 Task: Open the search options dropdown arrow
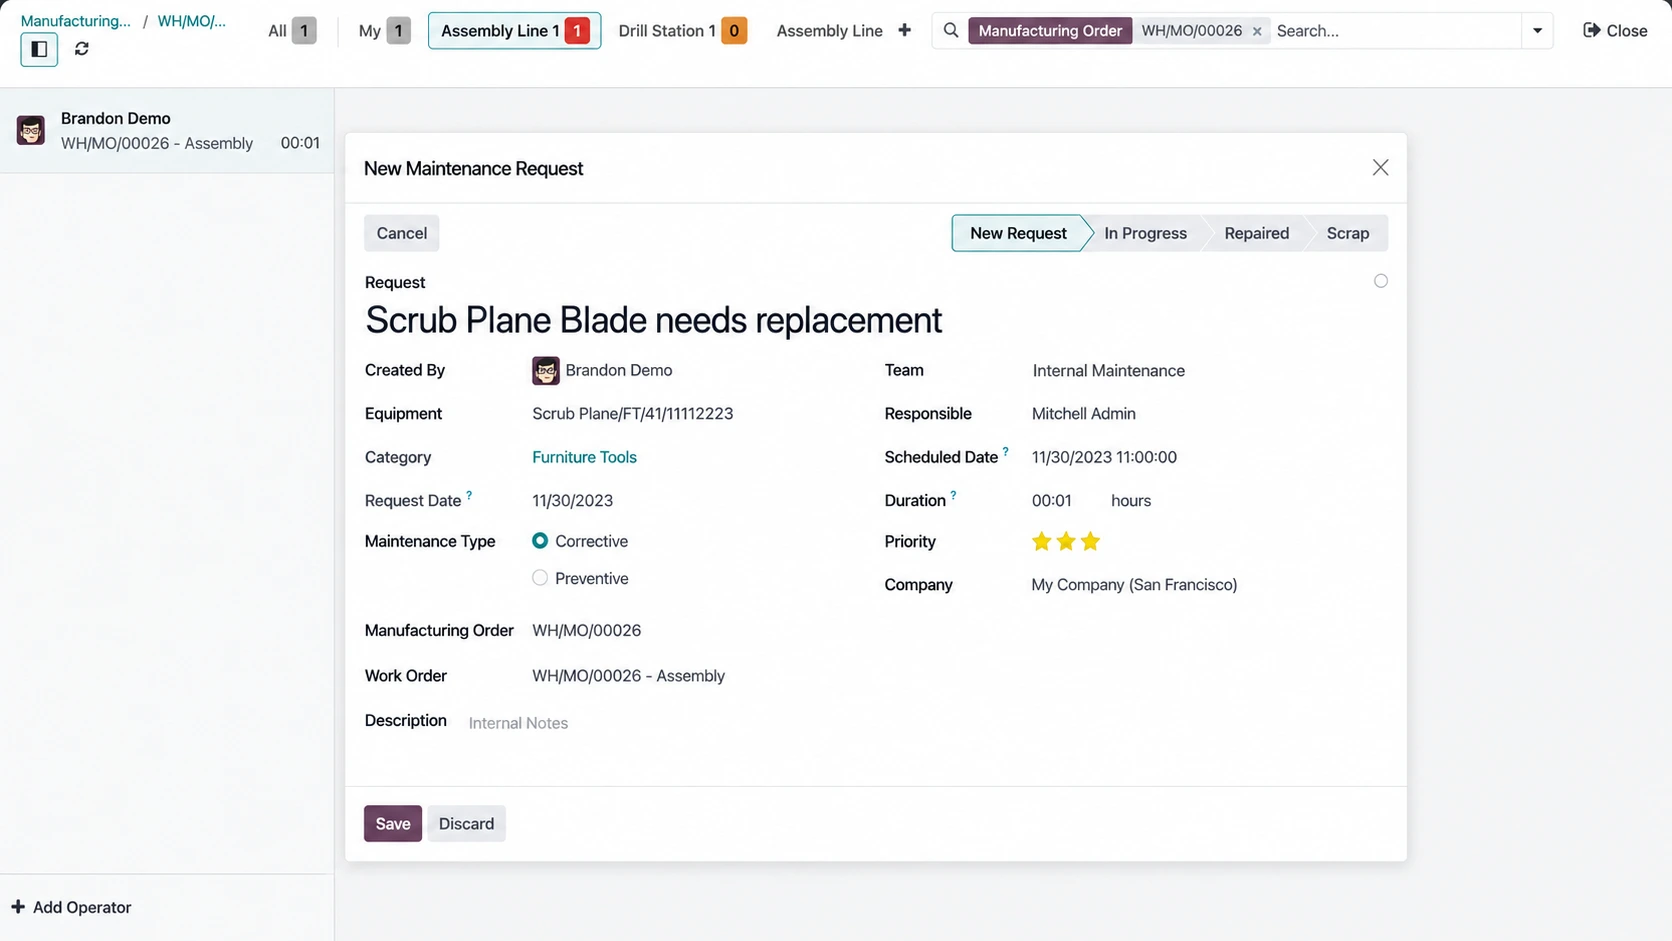point(1537,31)
